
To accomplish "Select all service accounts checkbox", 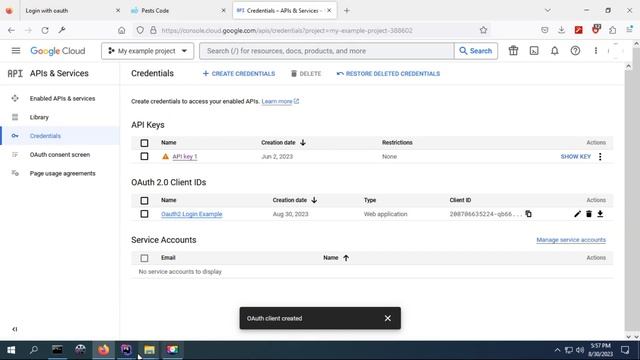I will pyautogui.click(x=144, y=258).
